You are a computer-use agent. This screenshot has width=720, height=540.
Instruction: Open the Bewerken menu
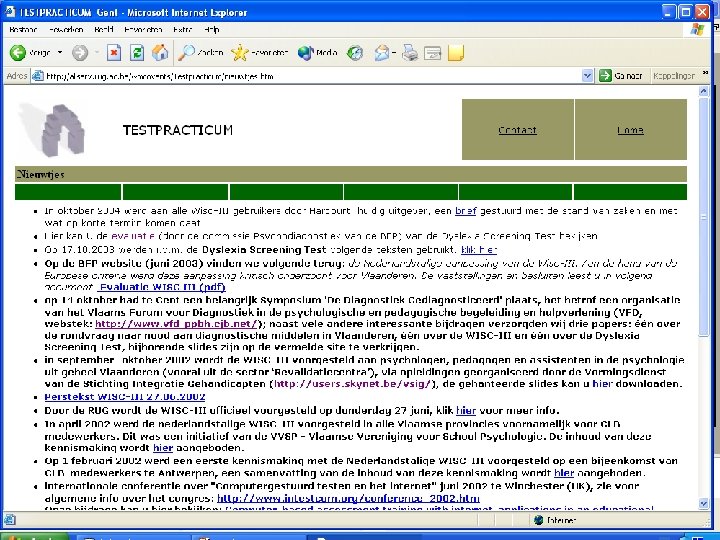[66, 30]
